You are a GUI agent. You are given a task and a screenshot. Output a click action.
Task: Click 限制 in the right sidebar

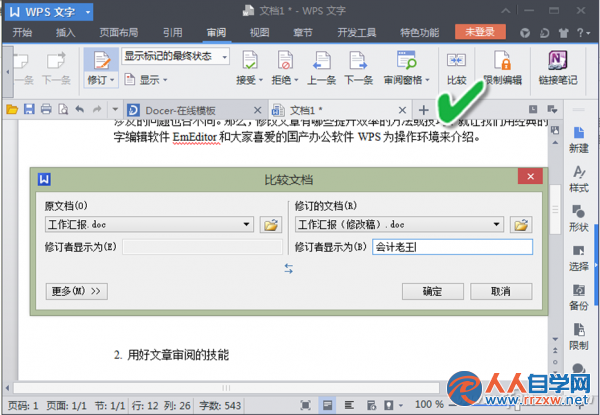click(x=579, y=337)
